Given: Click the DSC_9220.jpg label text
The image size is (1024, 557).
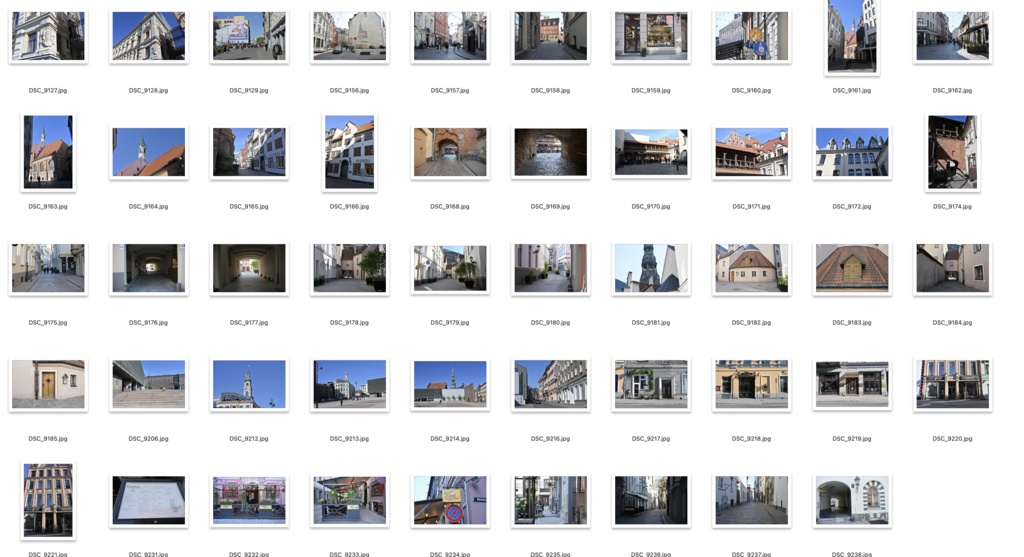Looking at the screenshot, I should [952, 439].
